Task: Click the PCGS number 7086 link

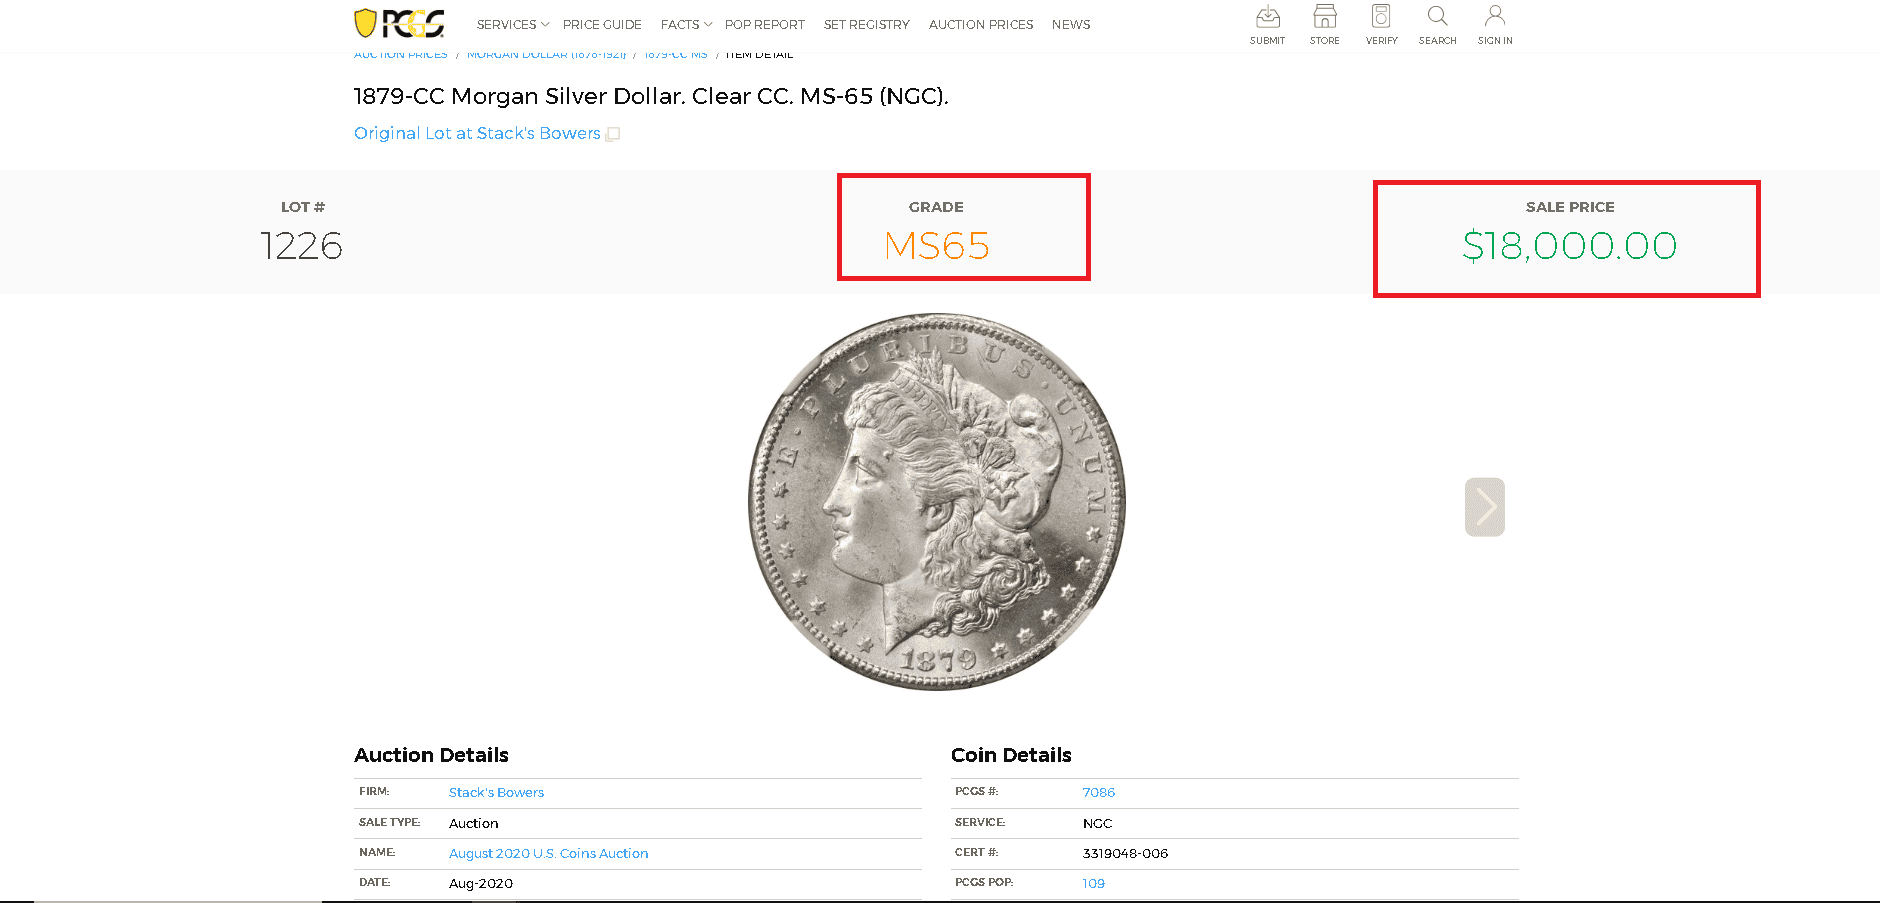Action: click(x=1099, y=792)
